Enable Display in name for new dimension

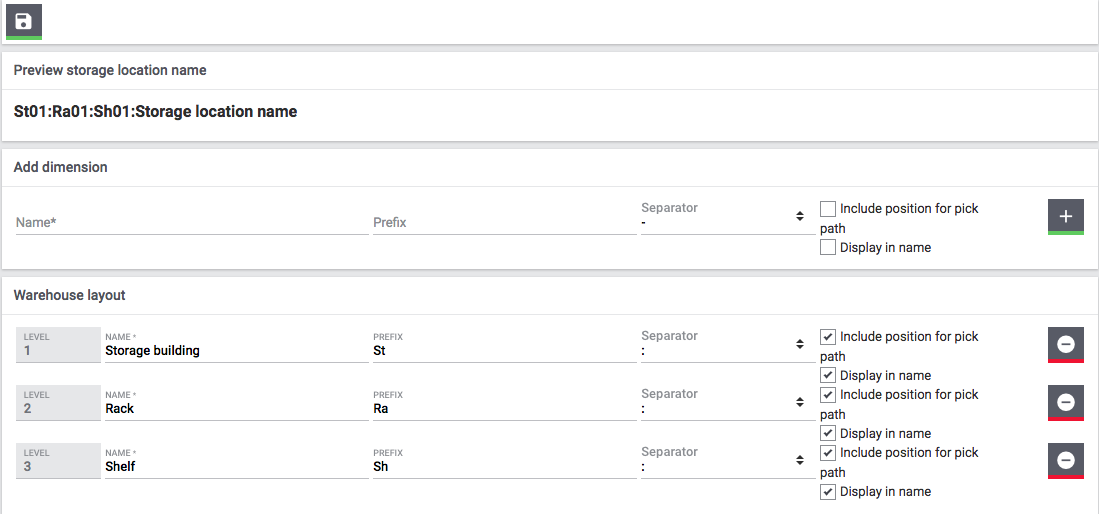828,248
